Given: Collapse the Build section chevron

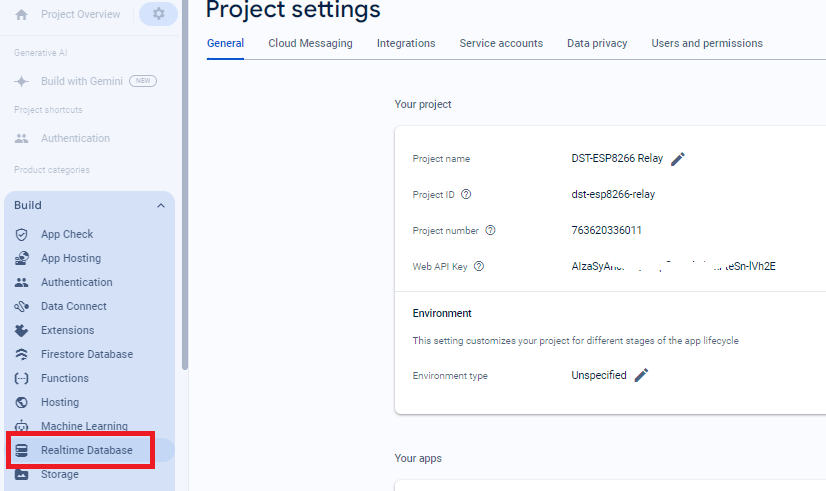Looking at the screenshot, I should coord(161,206).
